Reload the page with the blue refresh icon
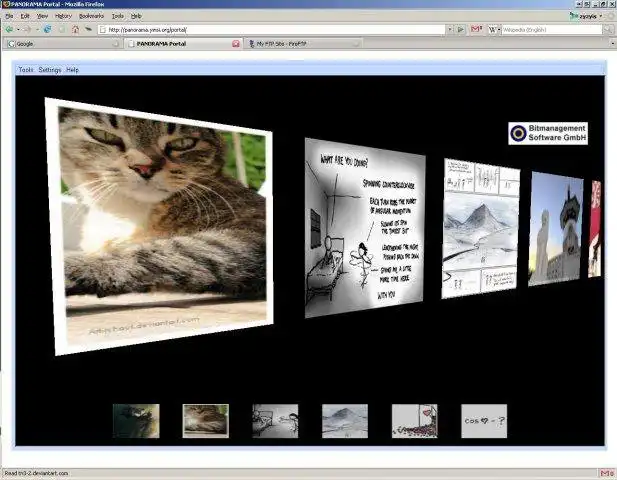Viewport: 617px width, 480px height. point(47,30)
